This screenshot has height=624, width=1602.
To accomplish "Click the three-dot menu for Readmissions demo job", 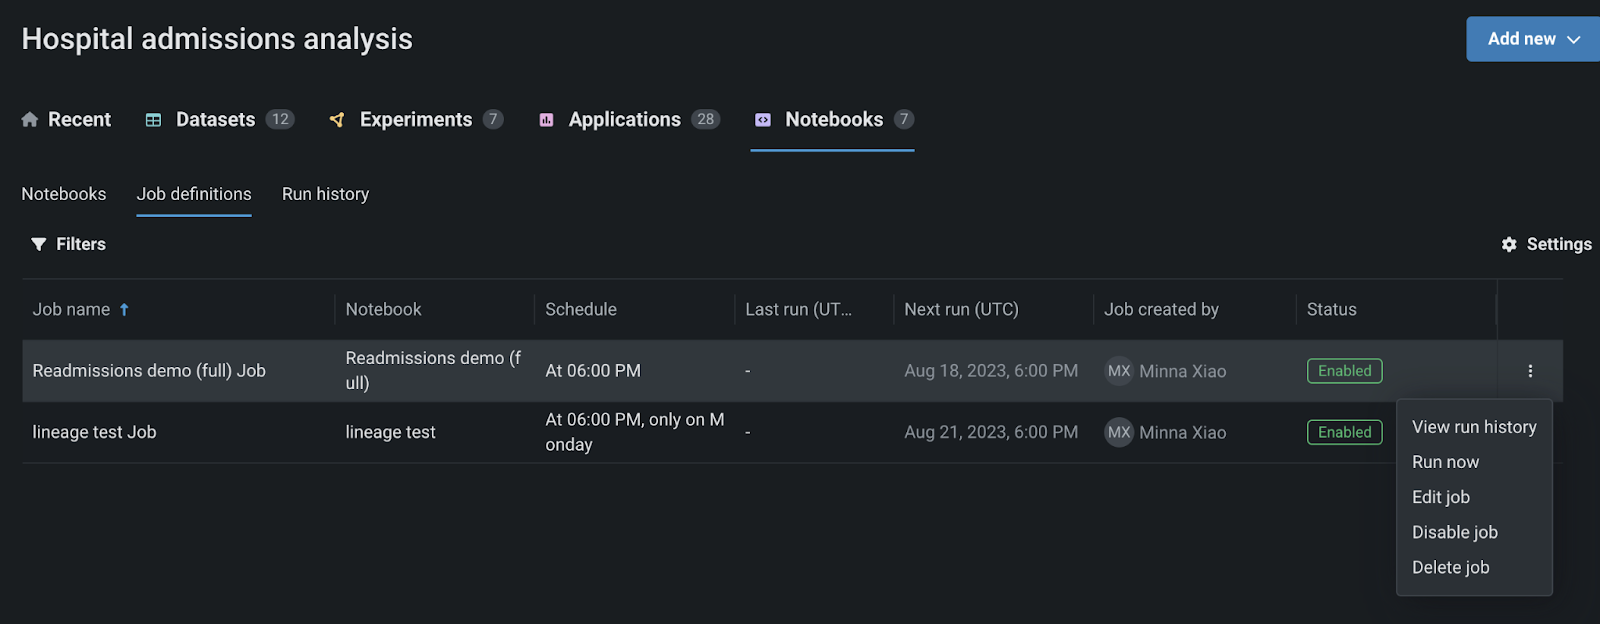I will (1529, 371).
